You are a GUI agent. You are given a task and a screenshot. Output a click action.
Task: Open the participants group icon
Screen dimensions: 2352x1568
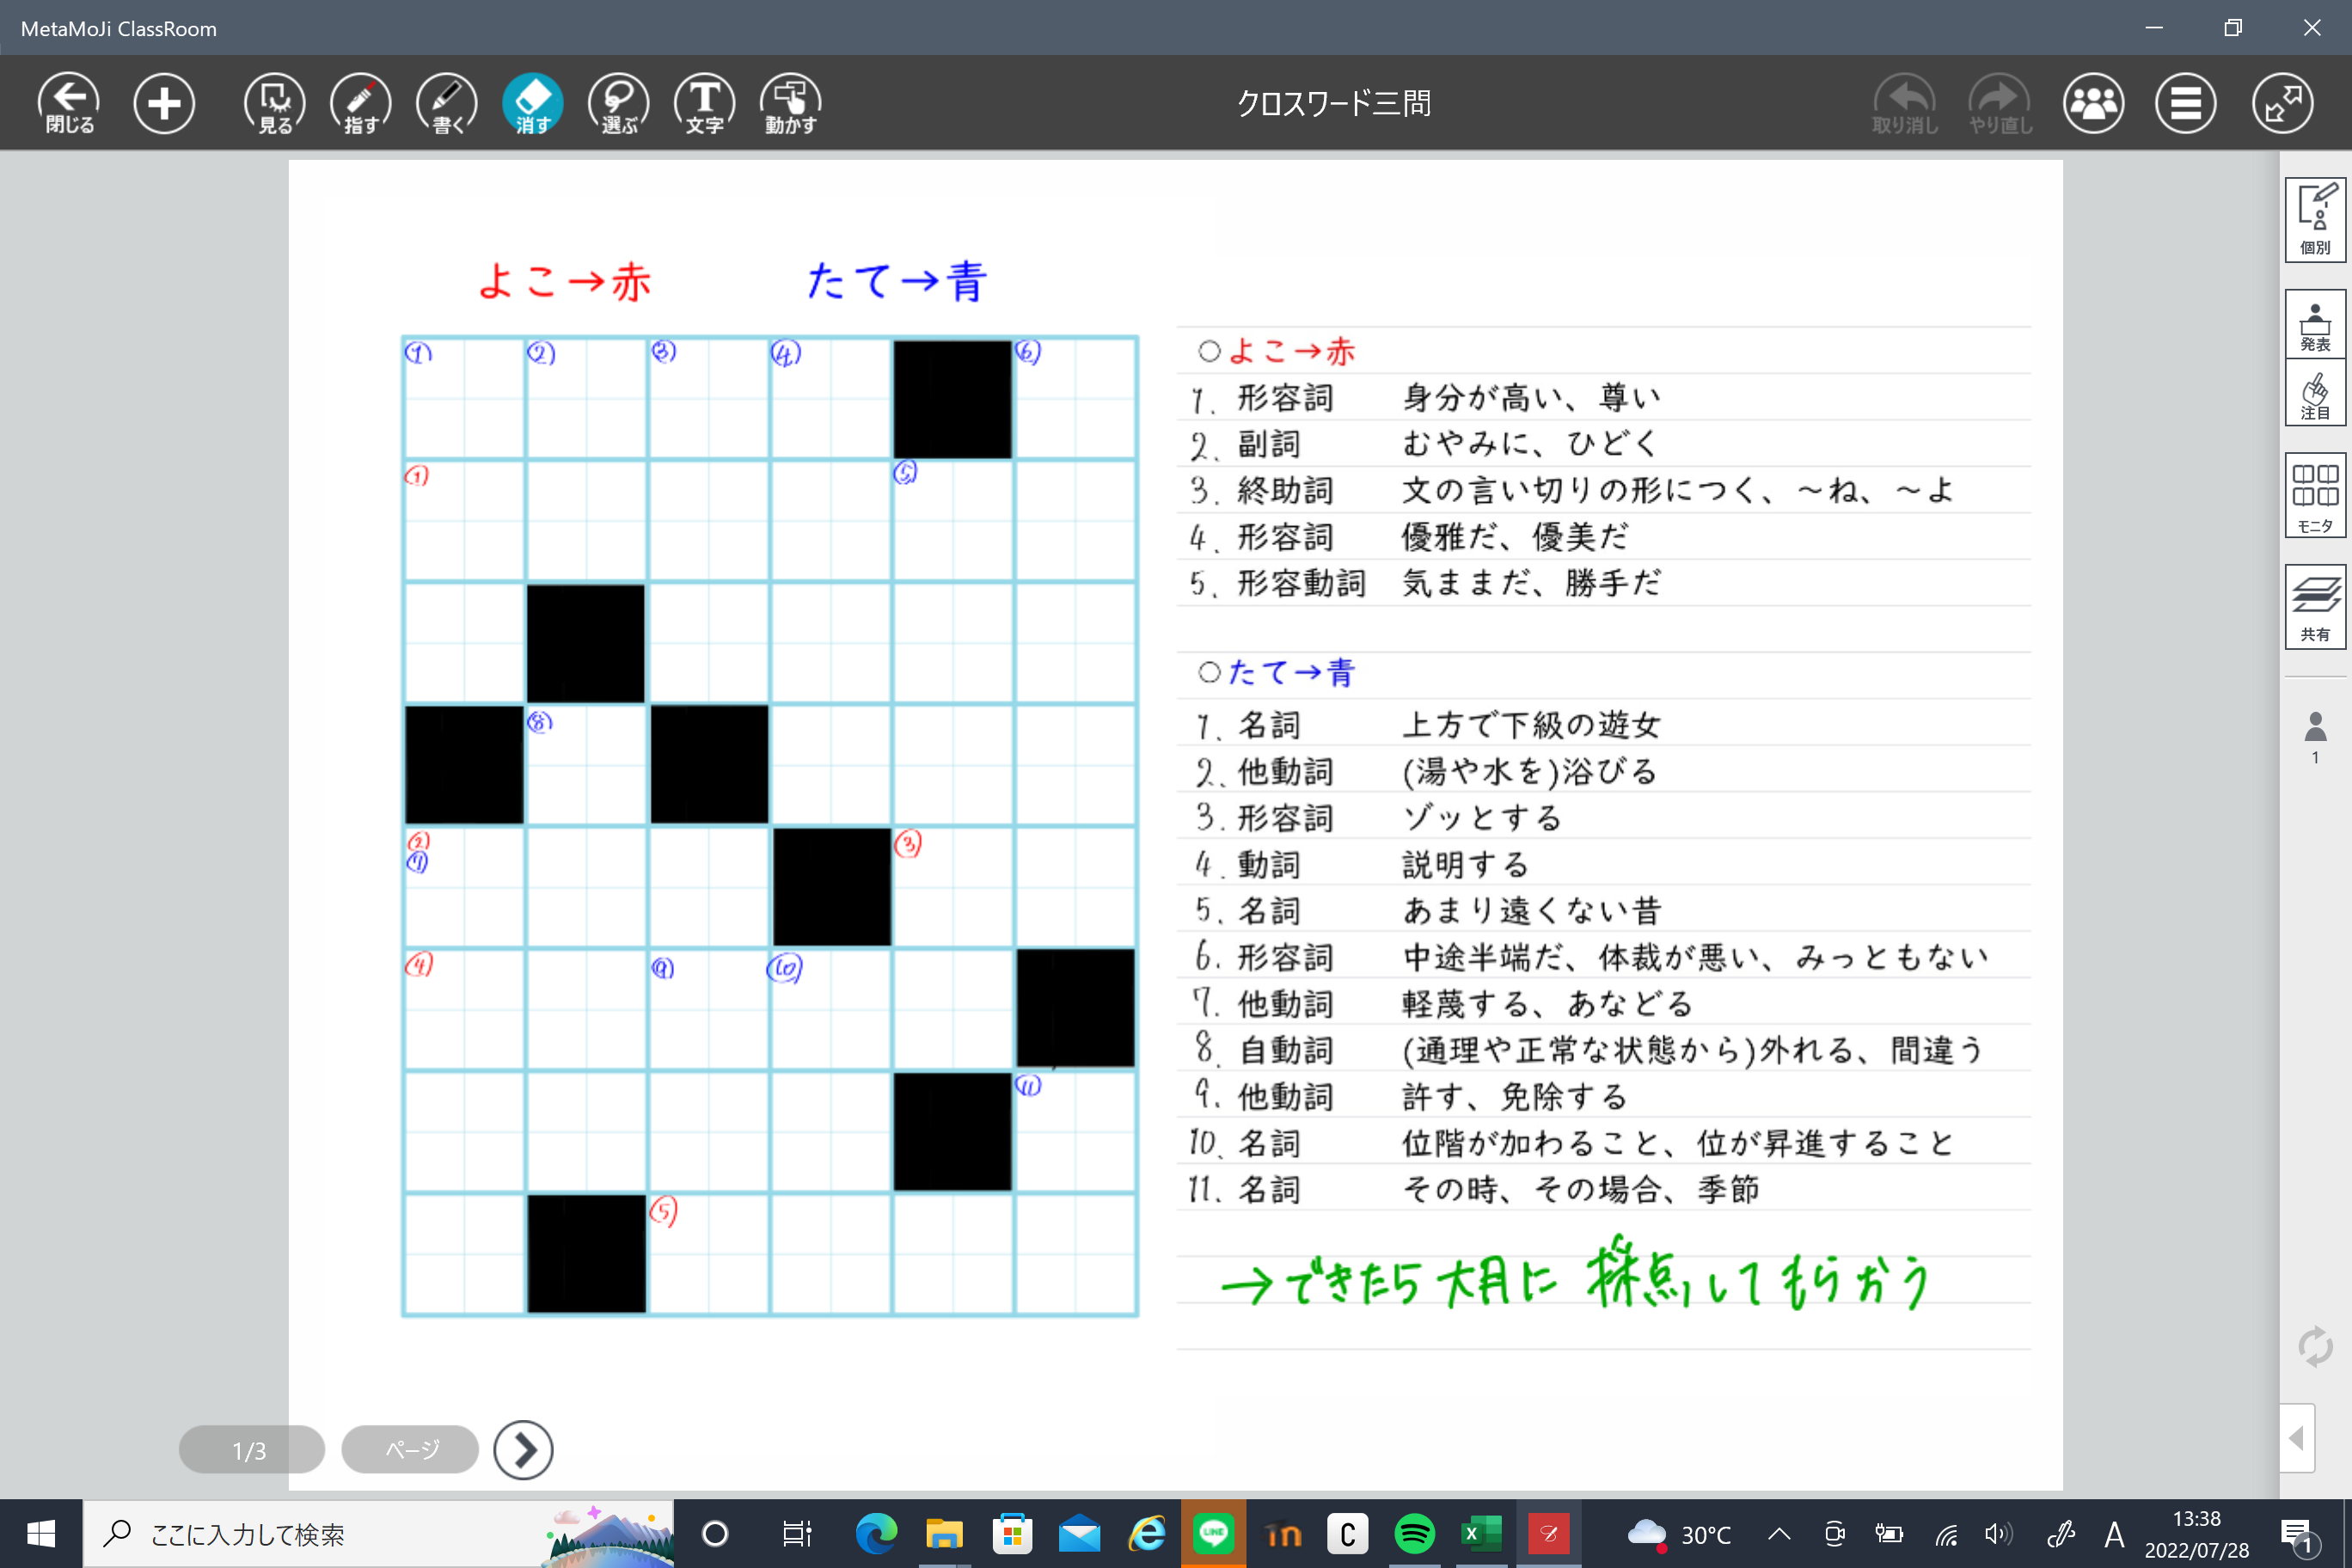click(2093, 102)
